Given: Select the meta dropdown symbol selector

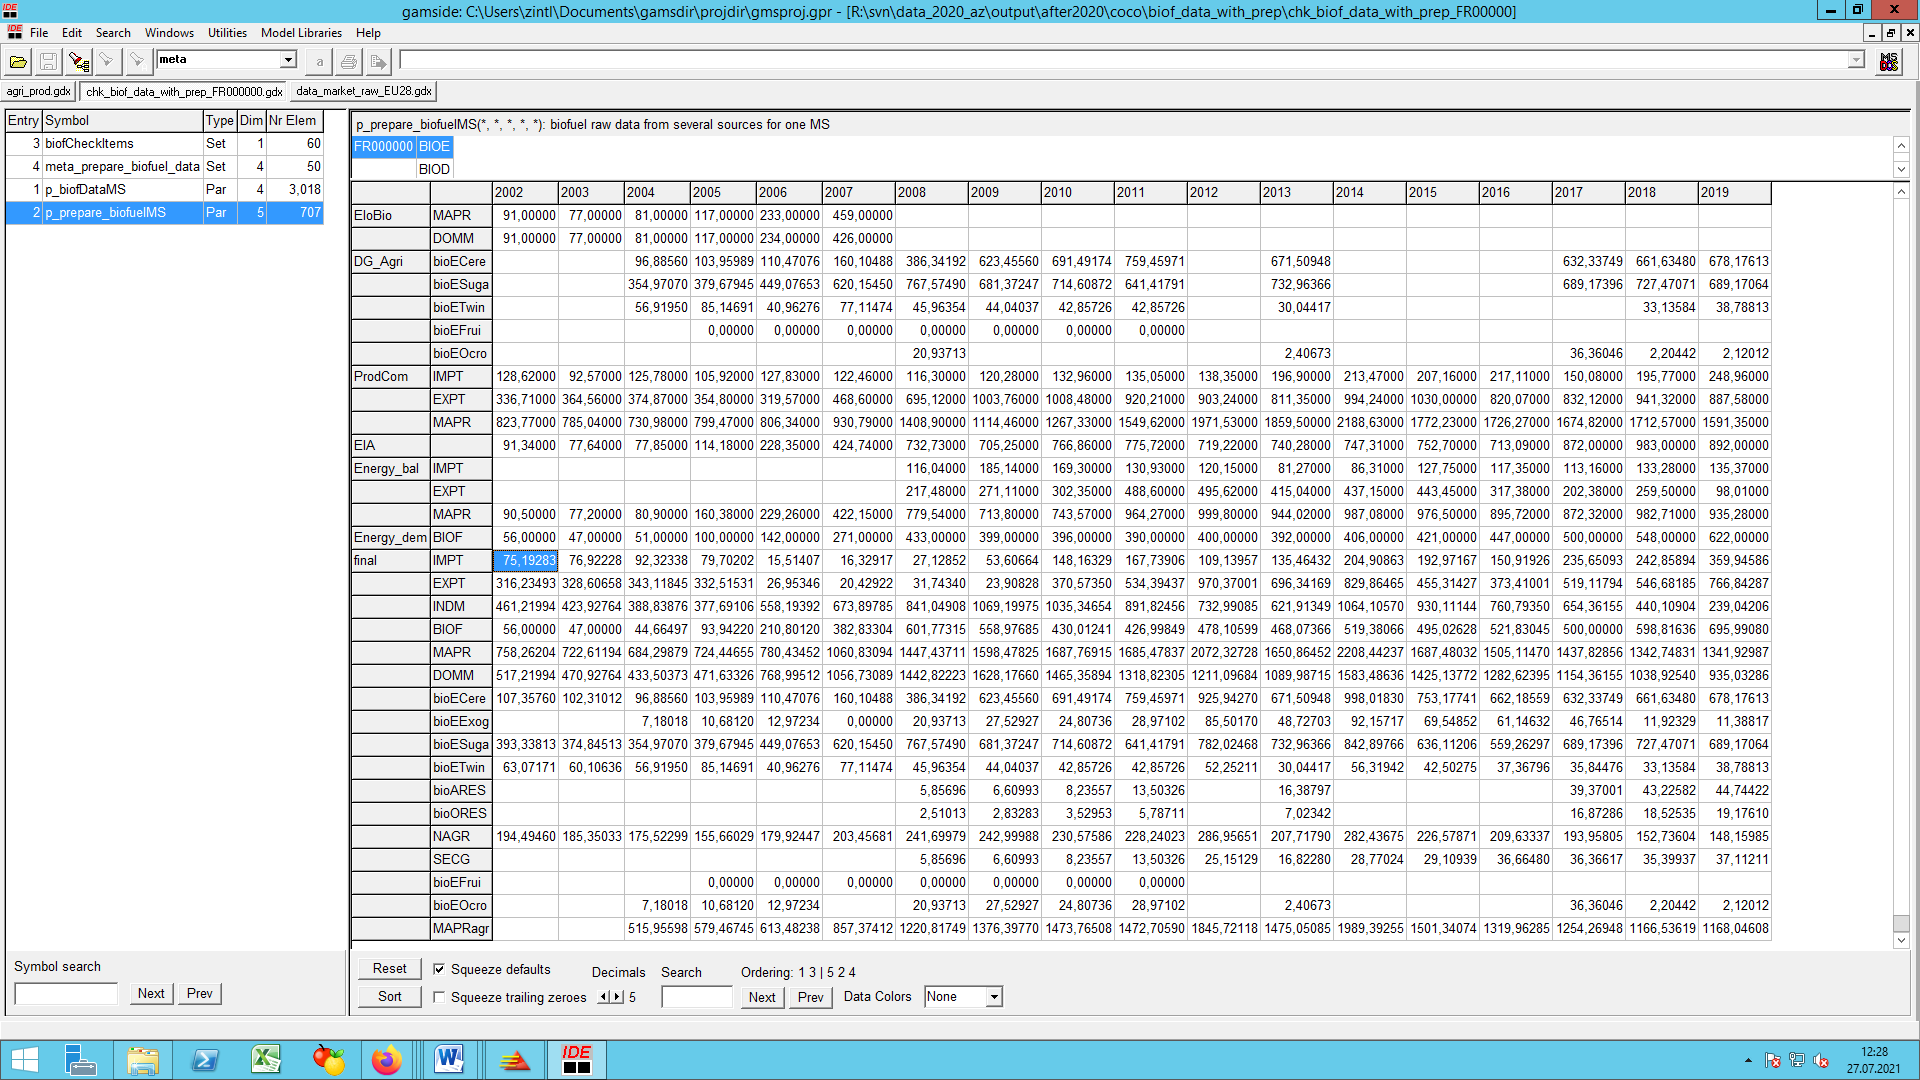Looking at the screenshot, I should tap(222, 61).
